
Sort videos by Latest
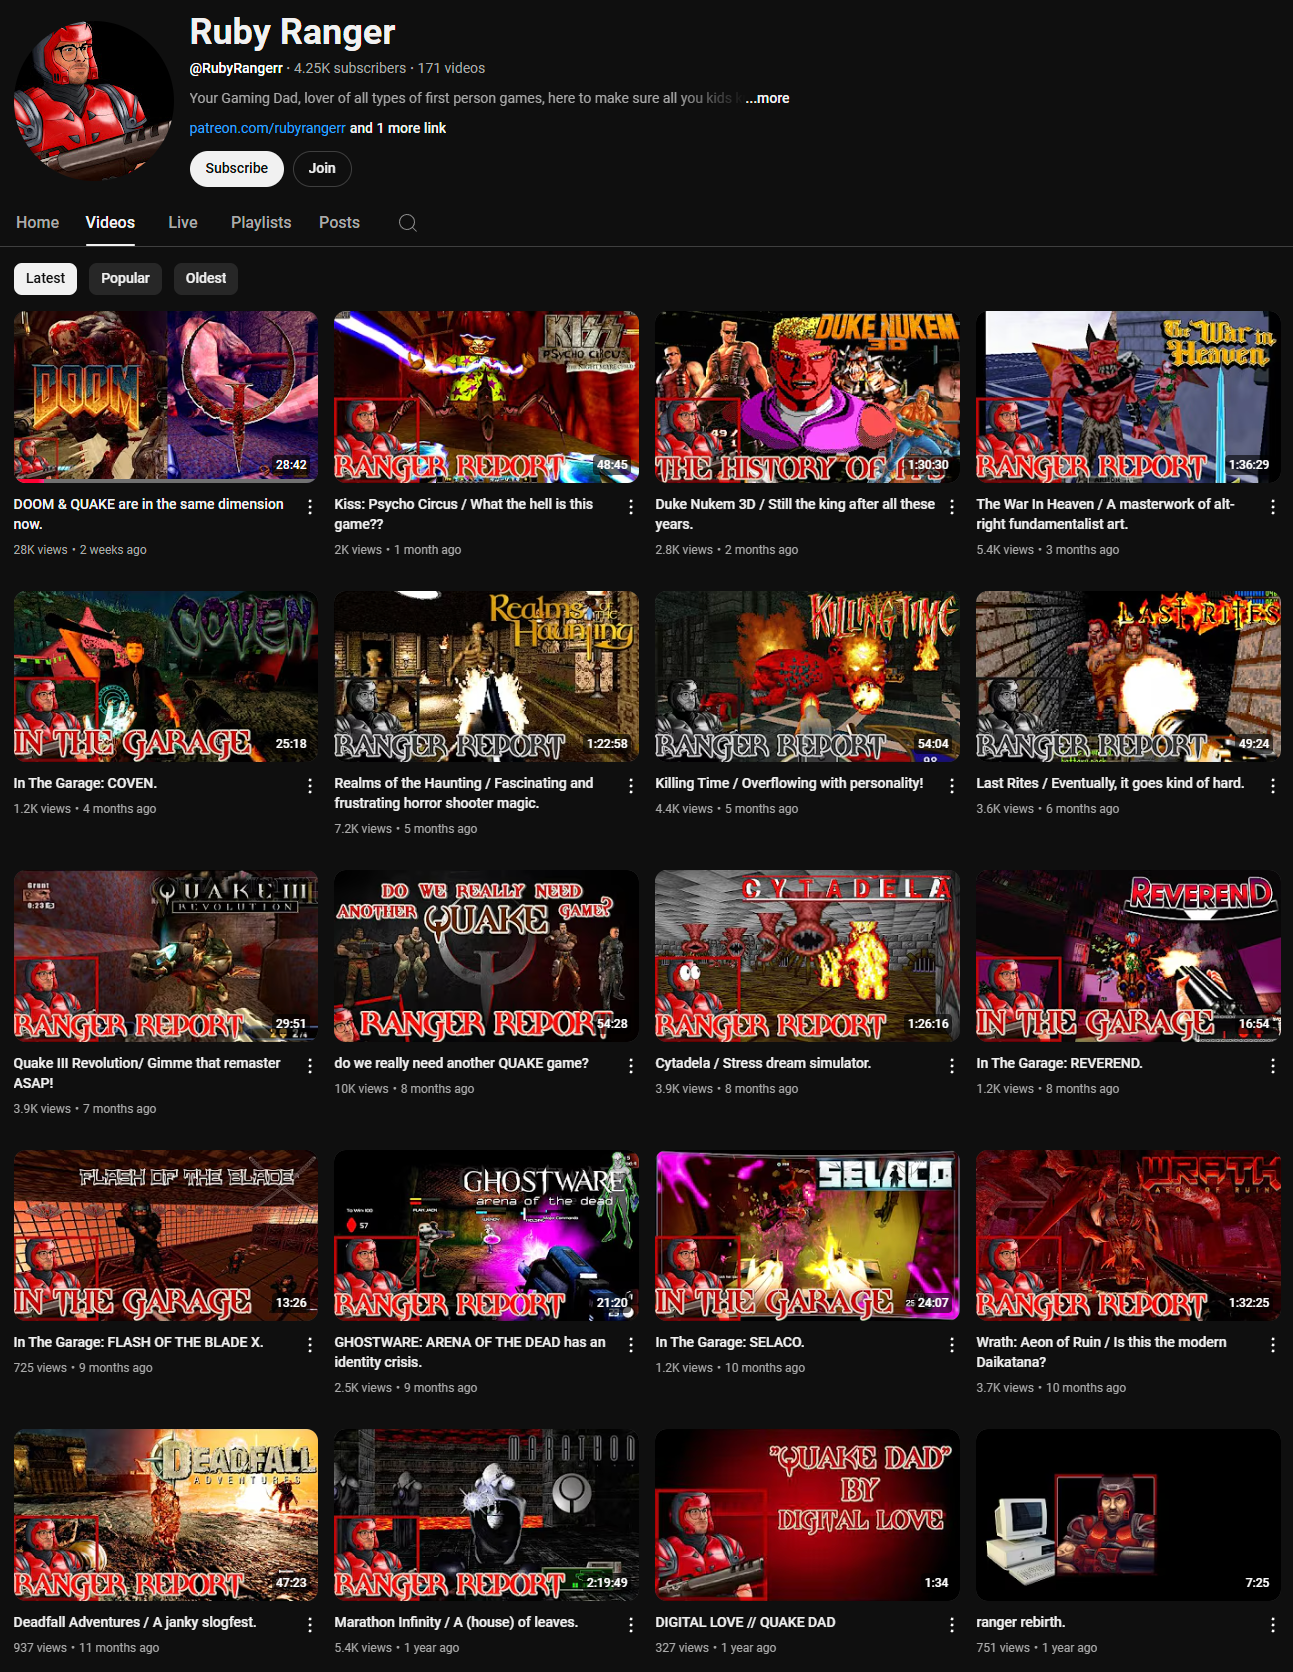pos(45,278)
